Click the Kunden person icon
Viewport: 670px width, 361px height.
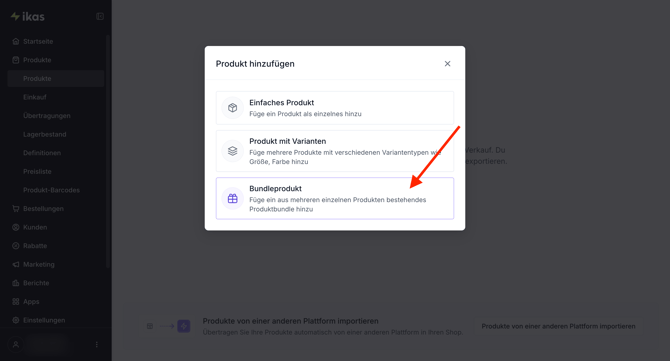point(16,227)
